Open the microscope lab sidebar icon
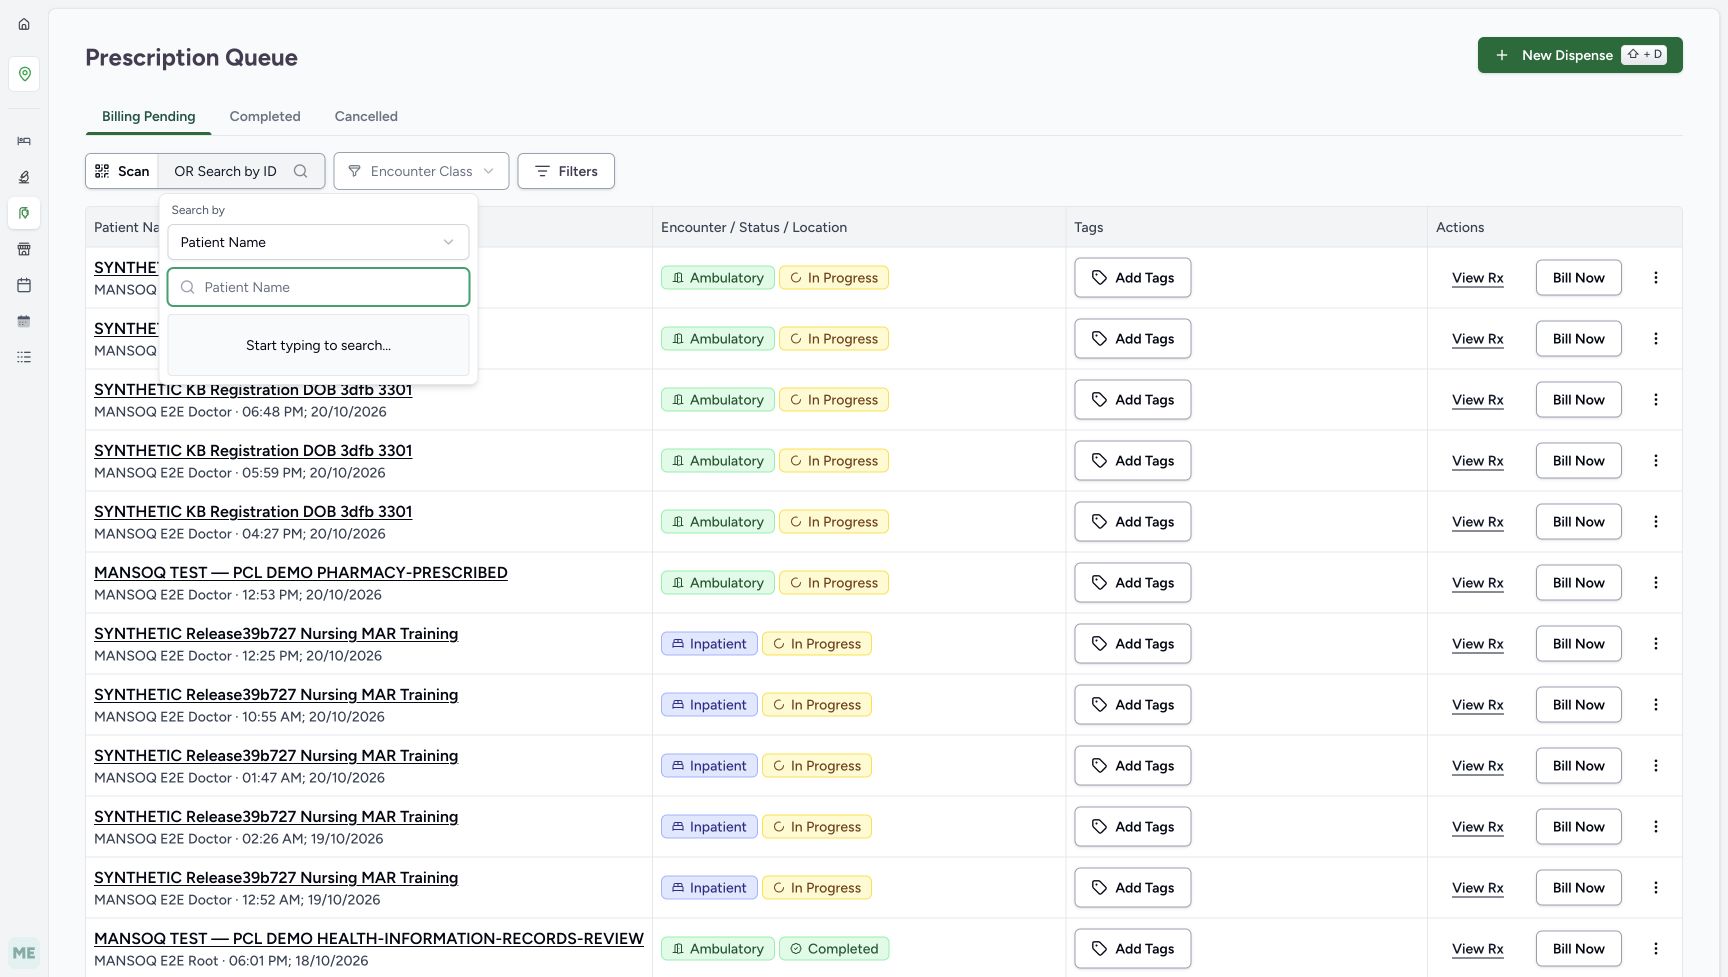 [x=24, y=177]
